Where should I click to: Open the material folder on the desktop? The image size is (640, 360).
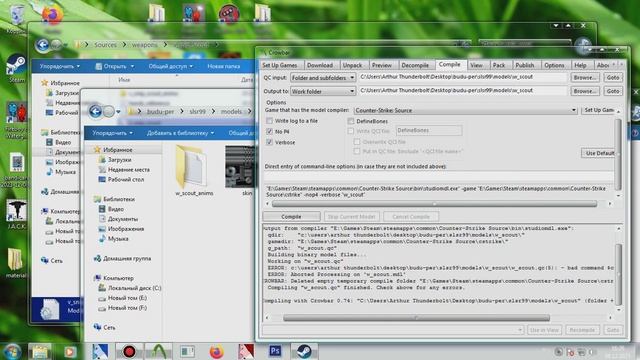click(x=16, y=263)
